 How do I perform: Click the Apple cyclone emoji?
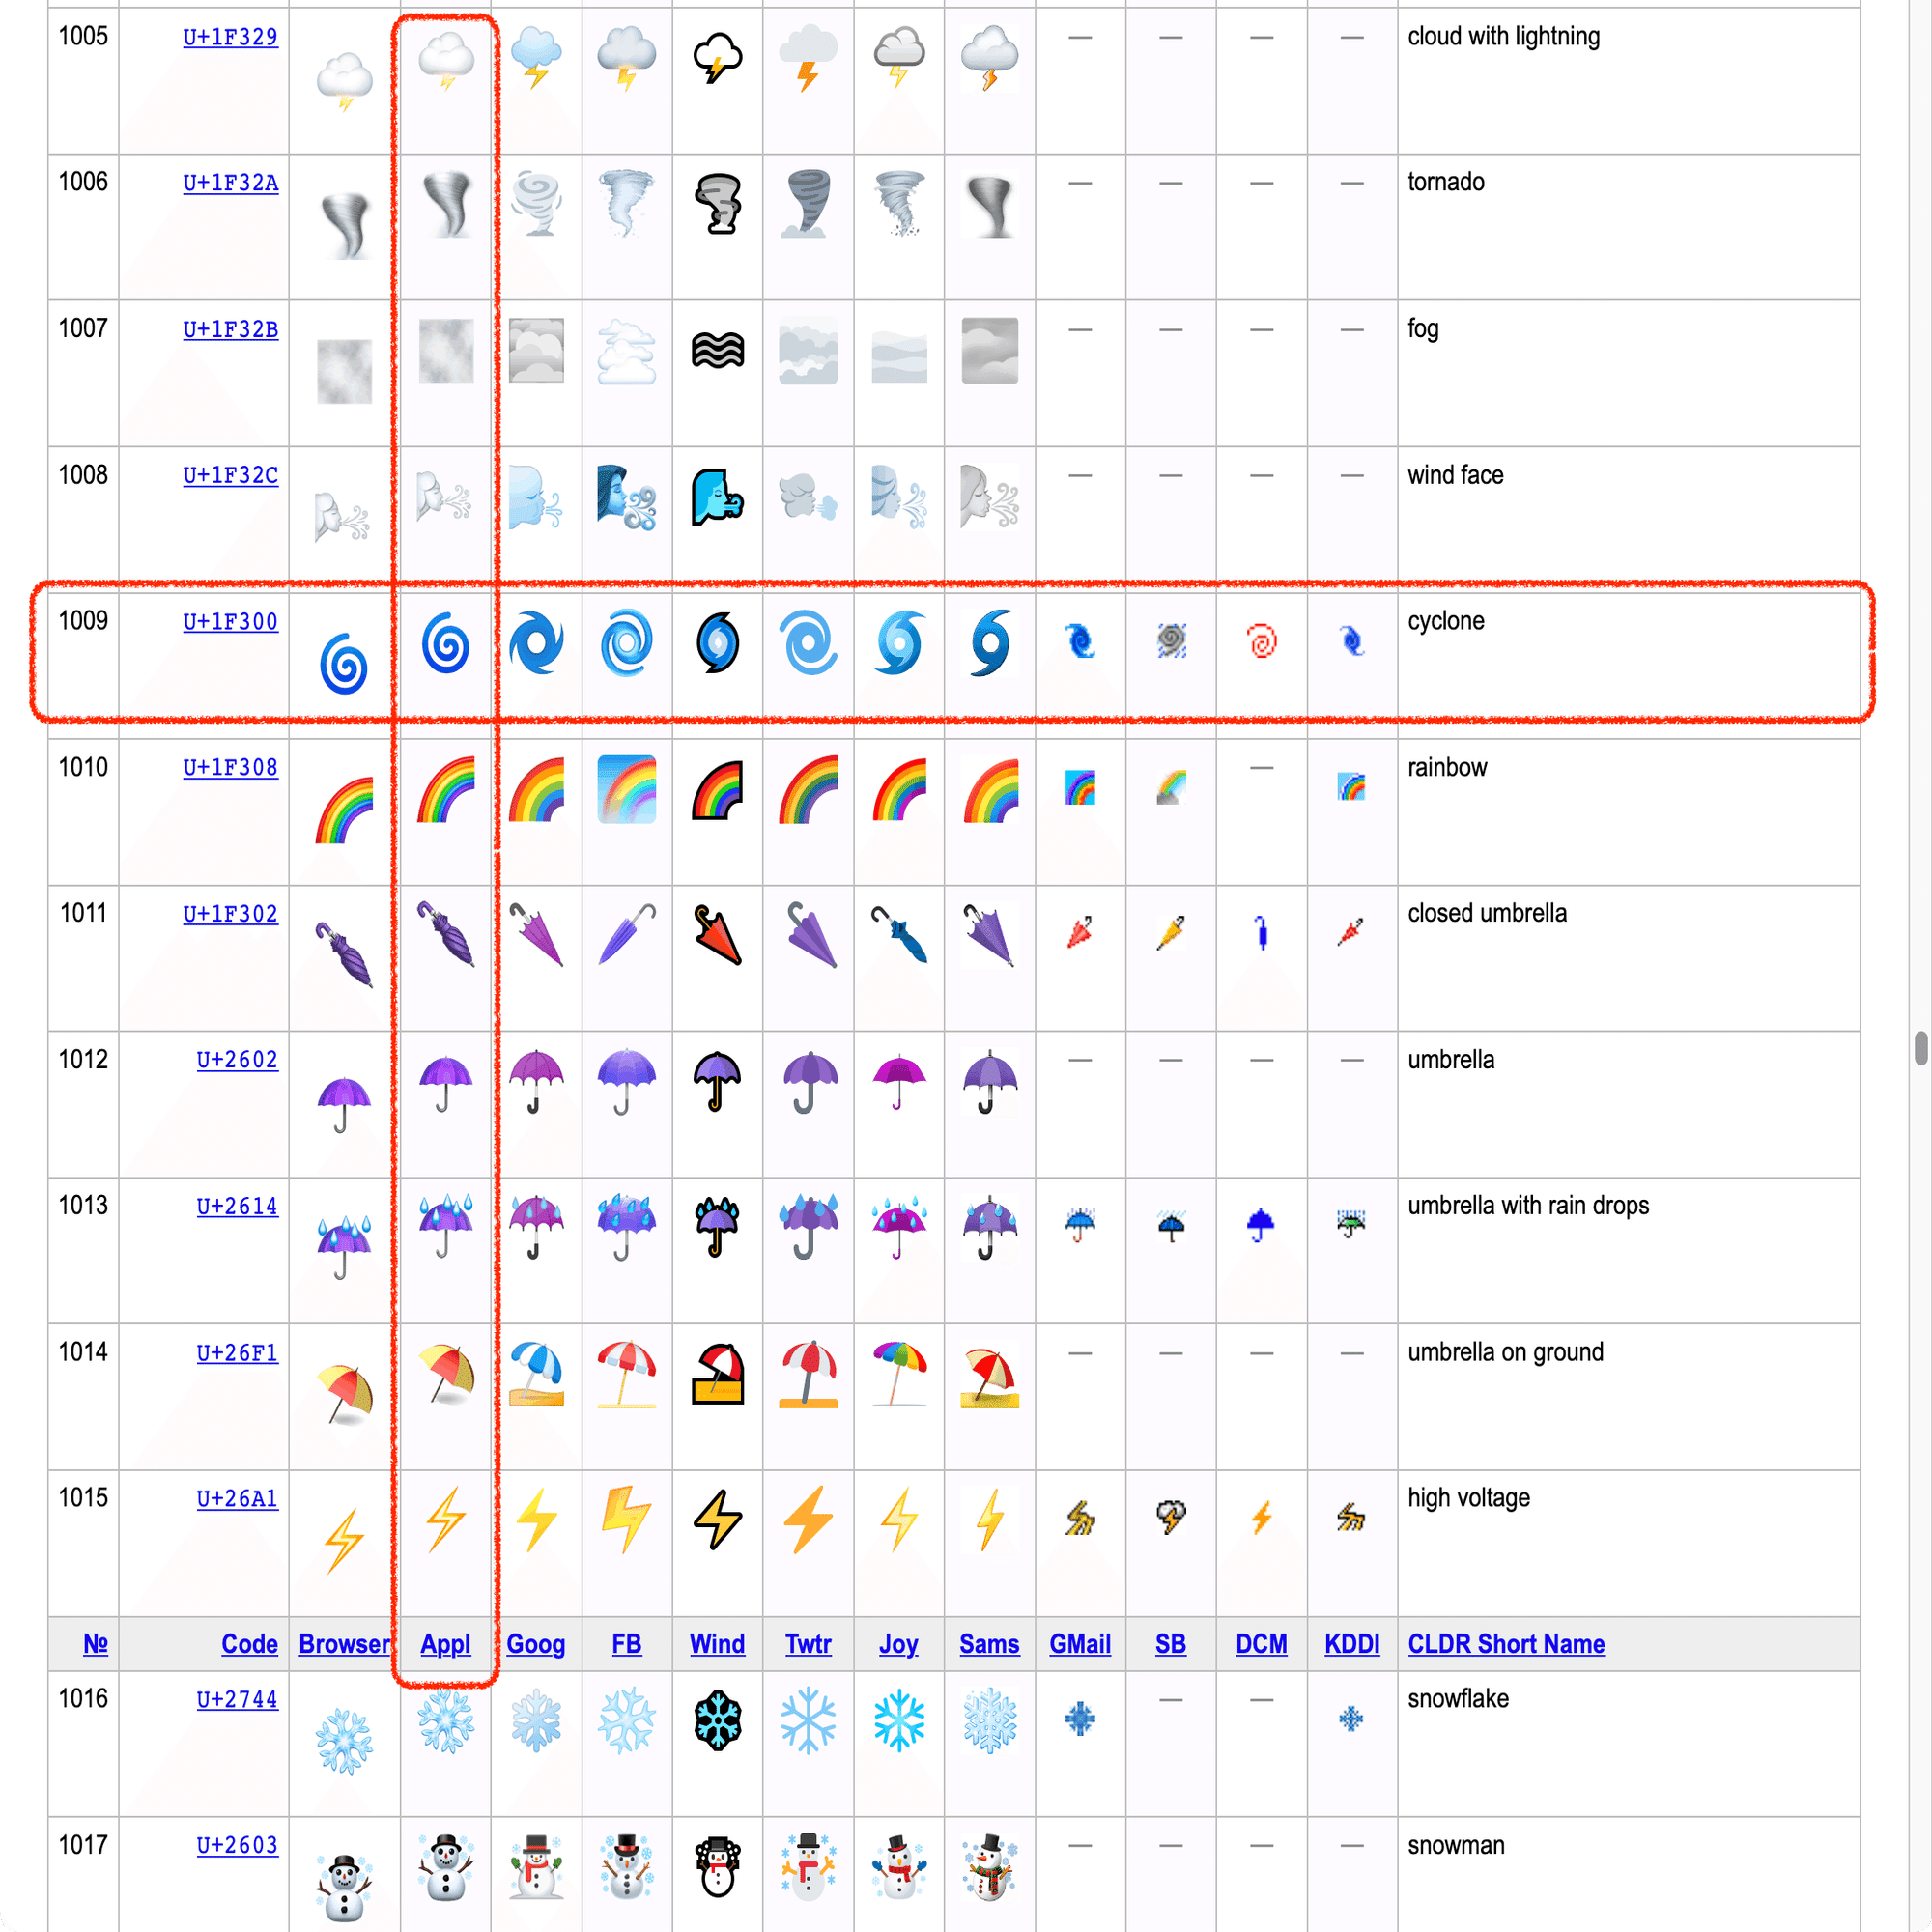[x=445, y=643]
